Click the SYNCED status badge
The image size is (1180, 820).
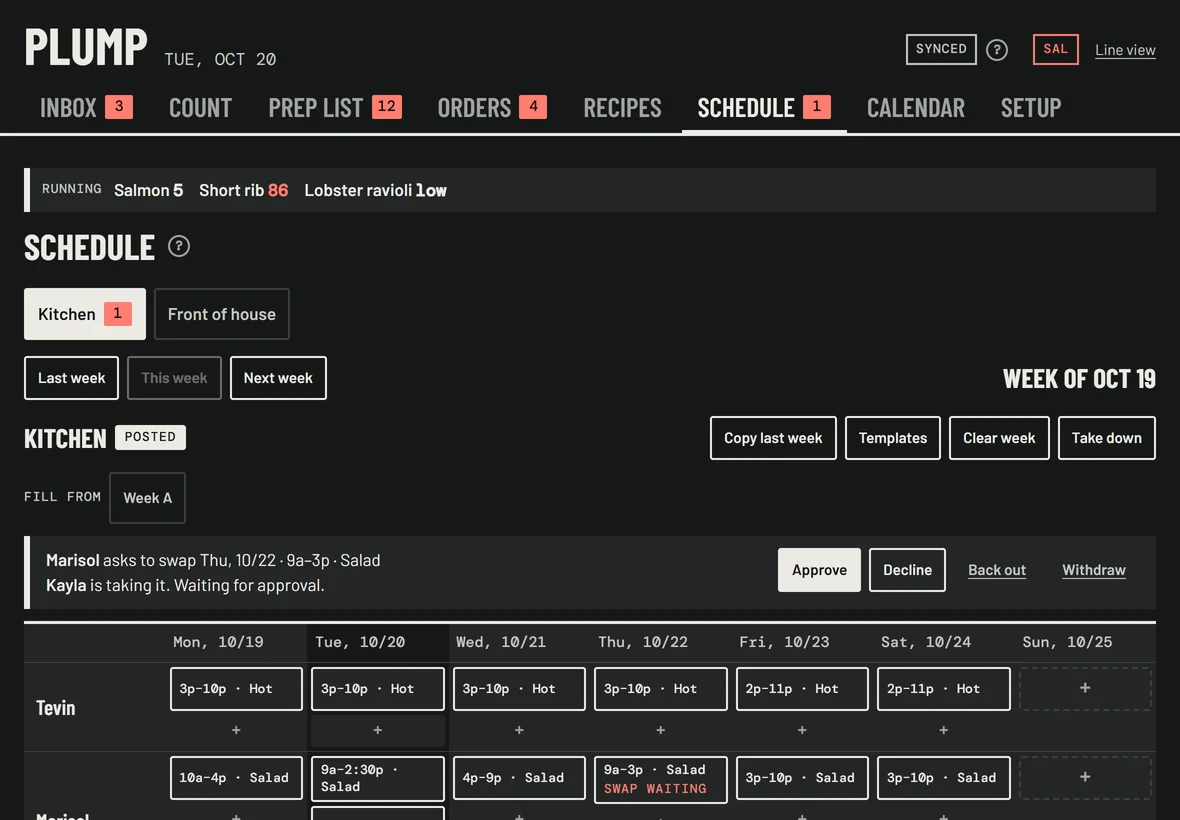[x=941, y=49]
